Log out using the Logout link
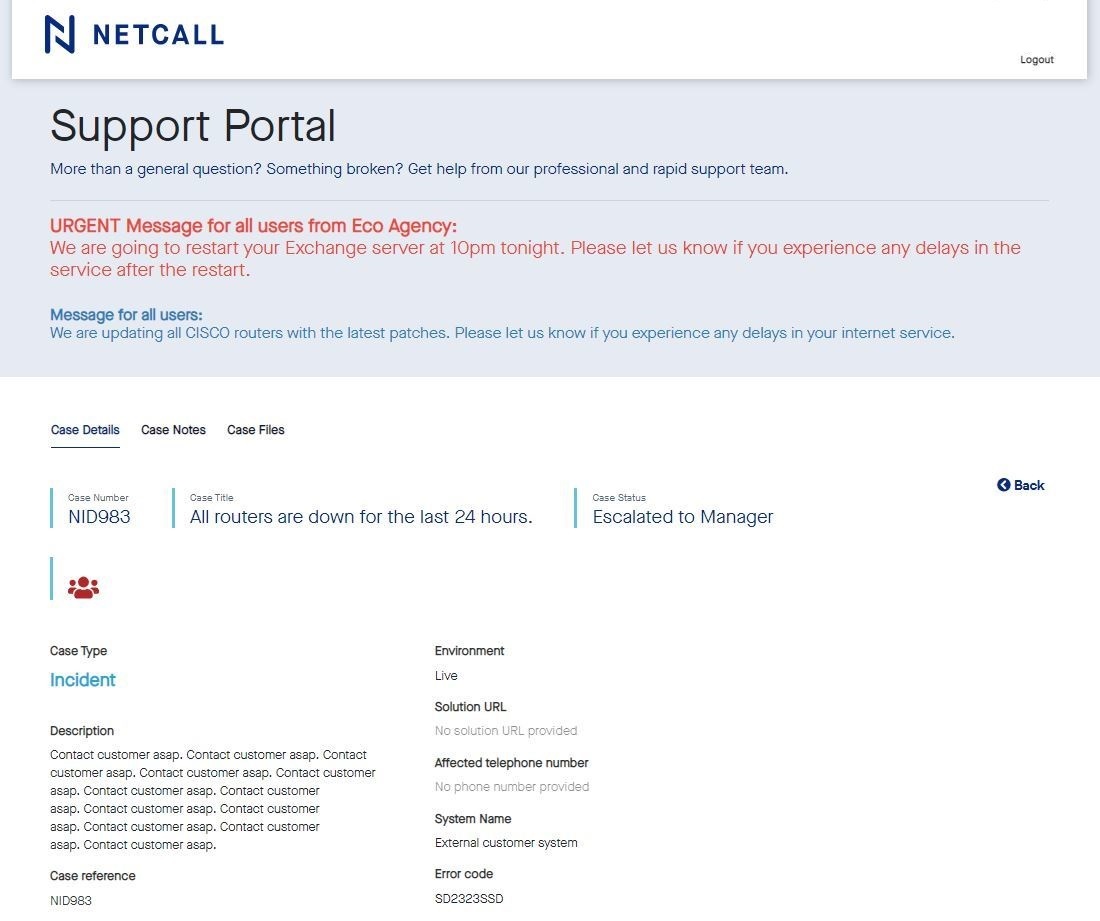Screen dimensions: 1100x921 click(x=1036, y=60)
